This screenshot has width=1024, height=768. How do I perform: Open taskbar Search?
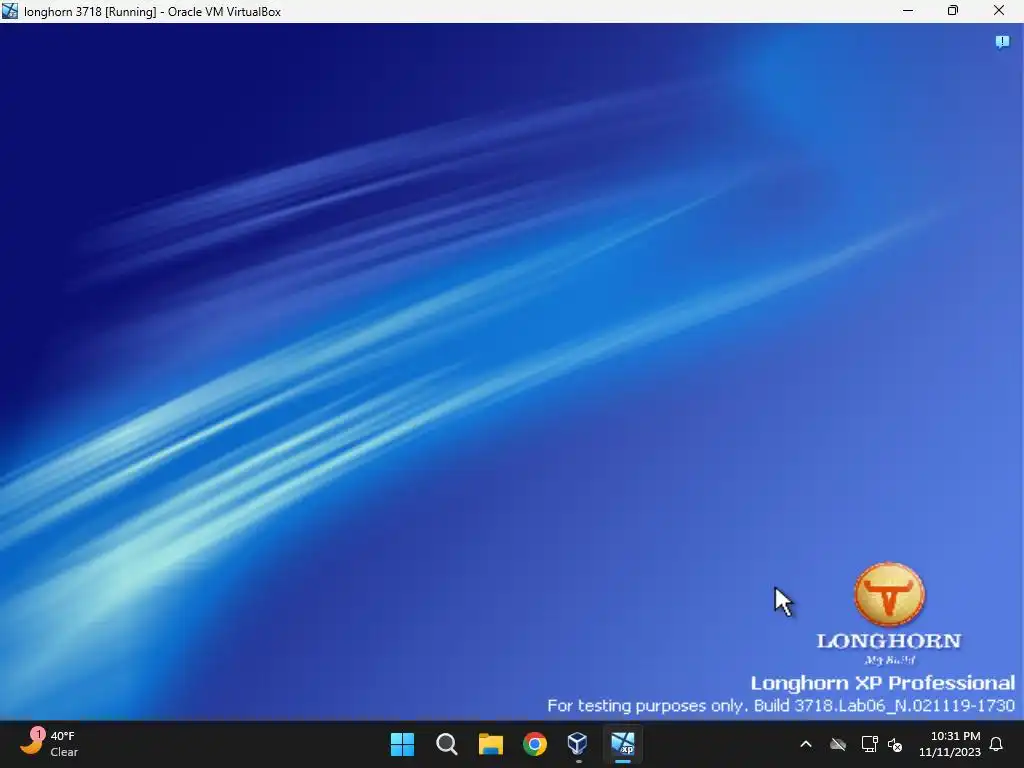tap(447, 744)
